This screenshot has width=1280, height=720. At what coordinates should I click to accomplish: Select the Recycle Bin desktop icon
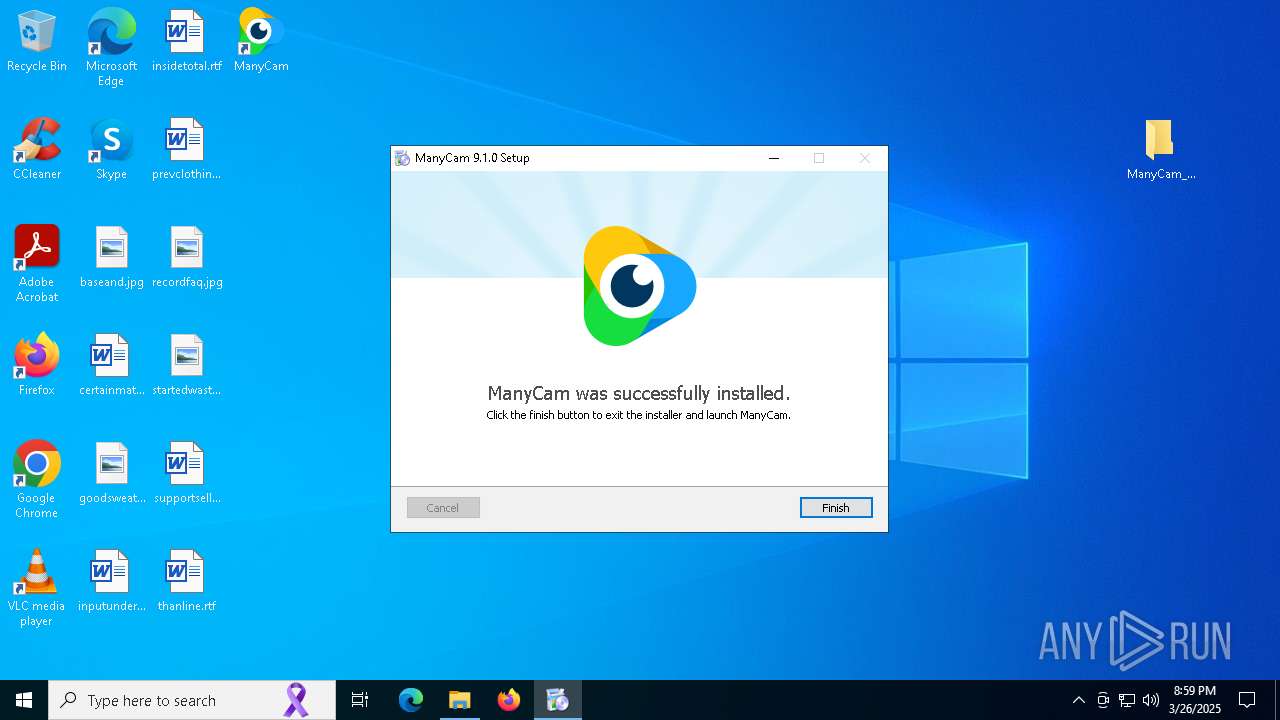click(x=37, y=41)
